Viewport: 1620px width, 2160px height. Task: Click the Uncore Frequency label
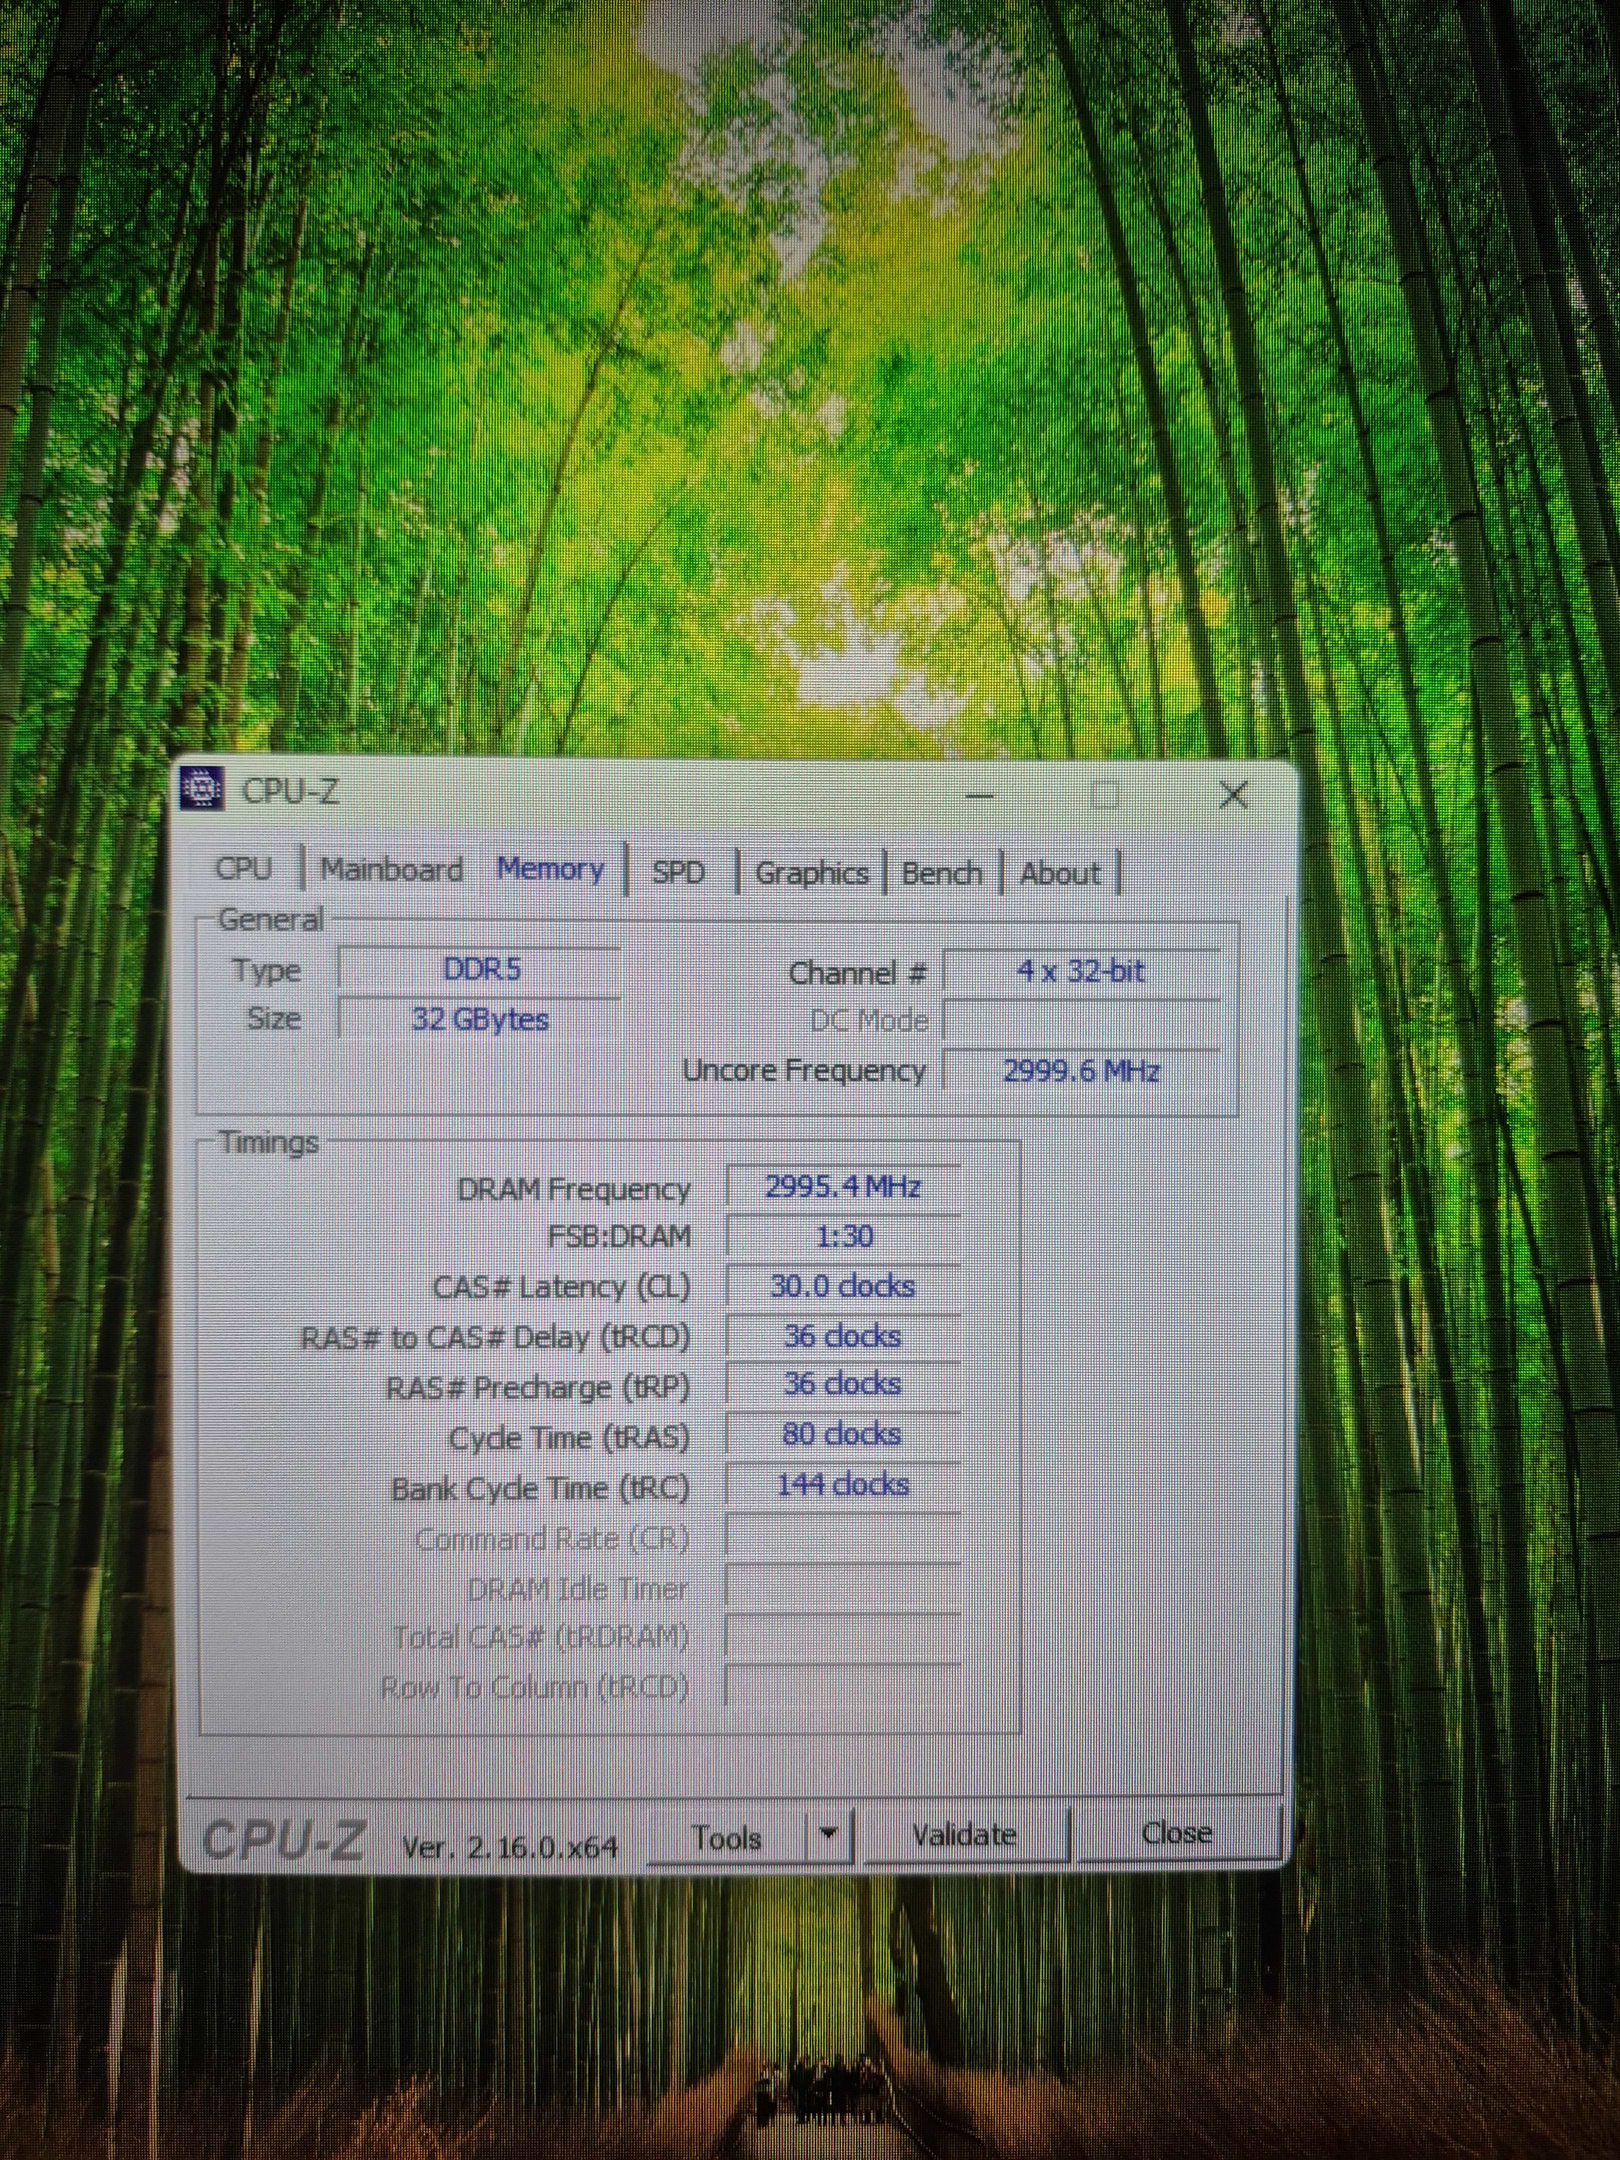point(804,1071)
